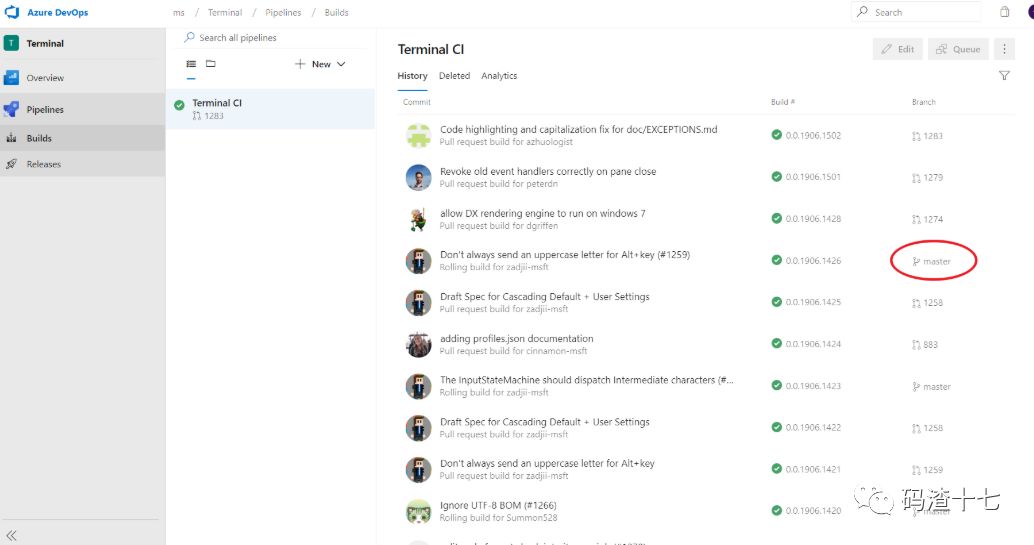1034x545 pixels.
Task: Click the azhuologist avatar thumbnail
Action: 418,135
